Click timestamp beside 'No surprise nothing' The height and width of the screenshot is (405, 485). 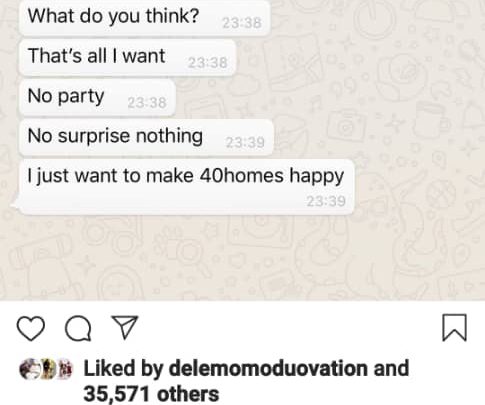(245, 143)
